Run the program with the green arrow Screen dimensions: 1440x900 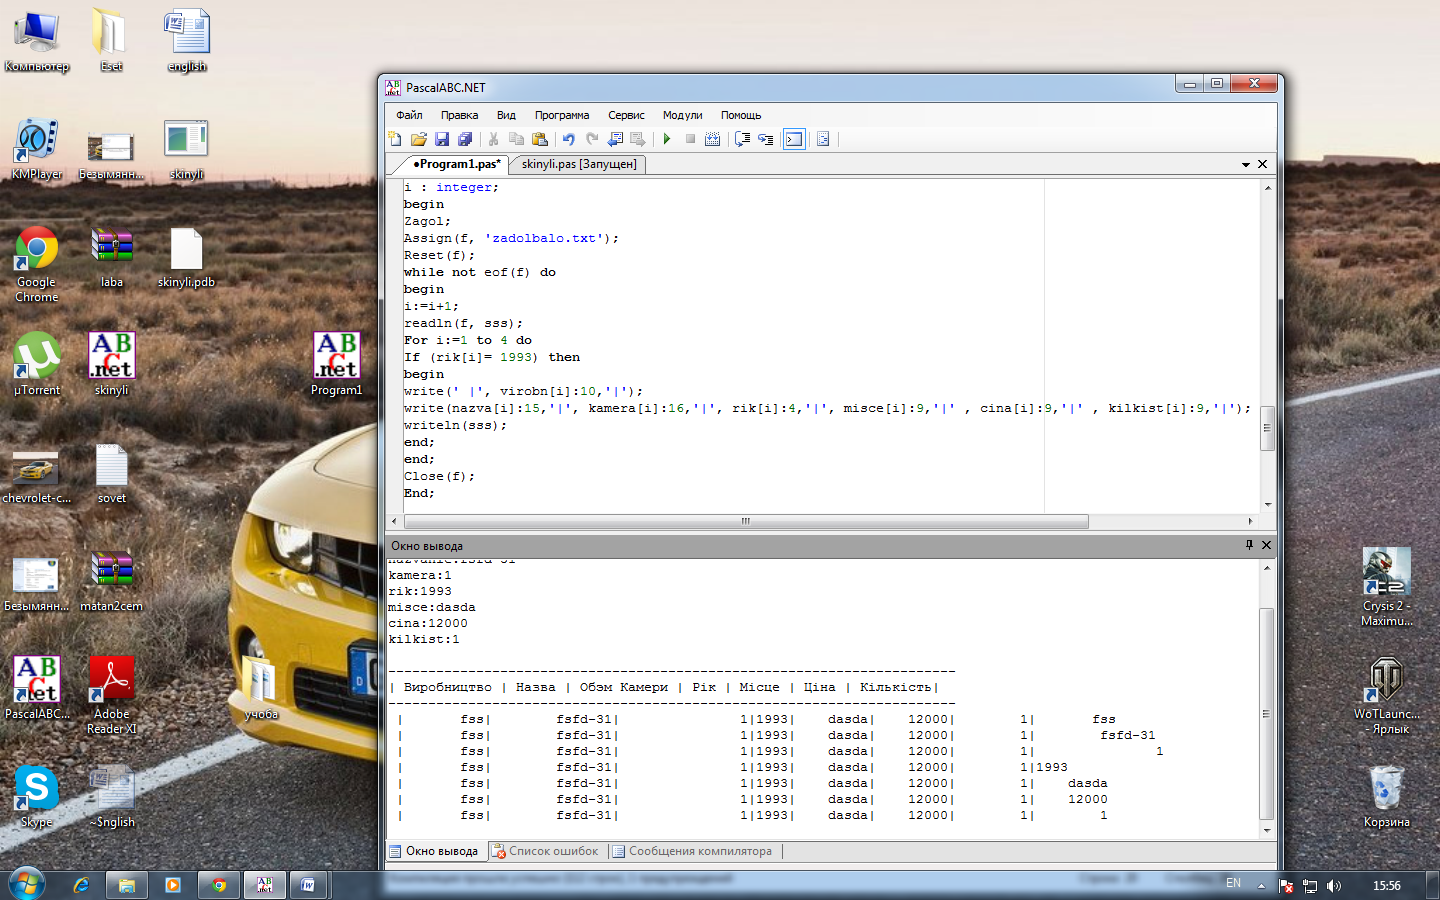tap(667, 139)
